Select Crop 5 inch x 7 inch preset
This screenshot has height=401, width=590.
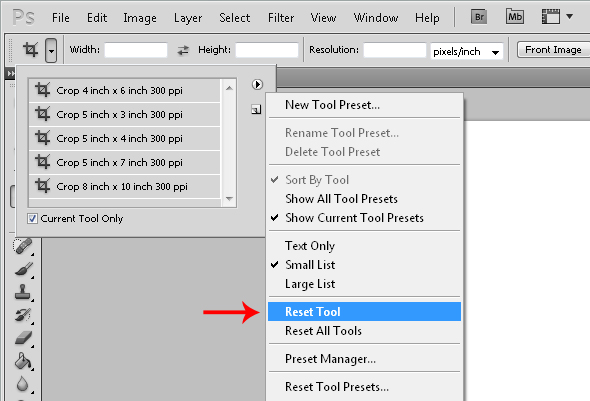tap(125, 163)
